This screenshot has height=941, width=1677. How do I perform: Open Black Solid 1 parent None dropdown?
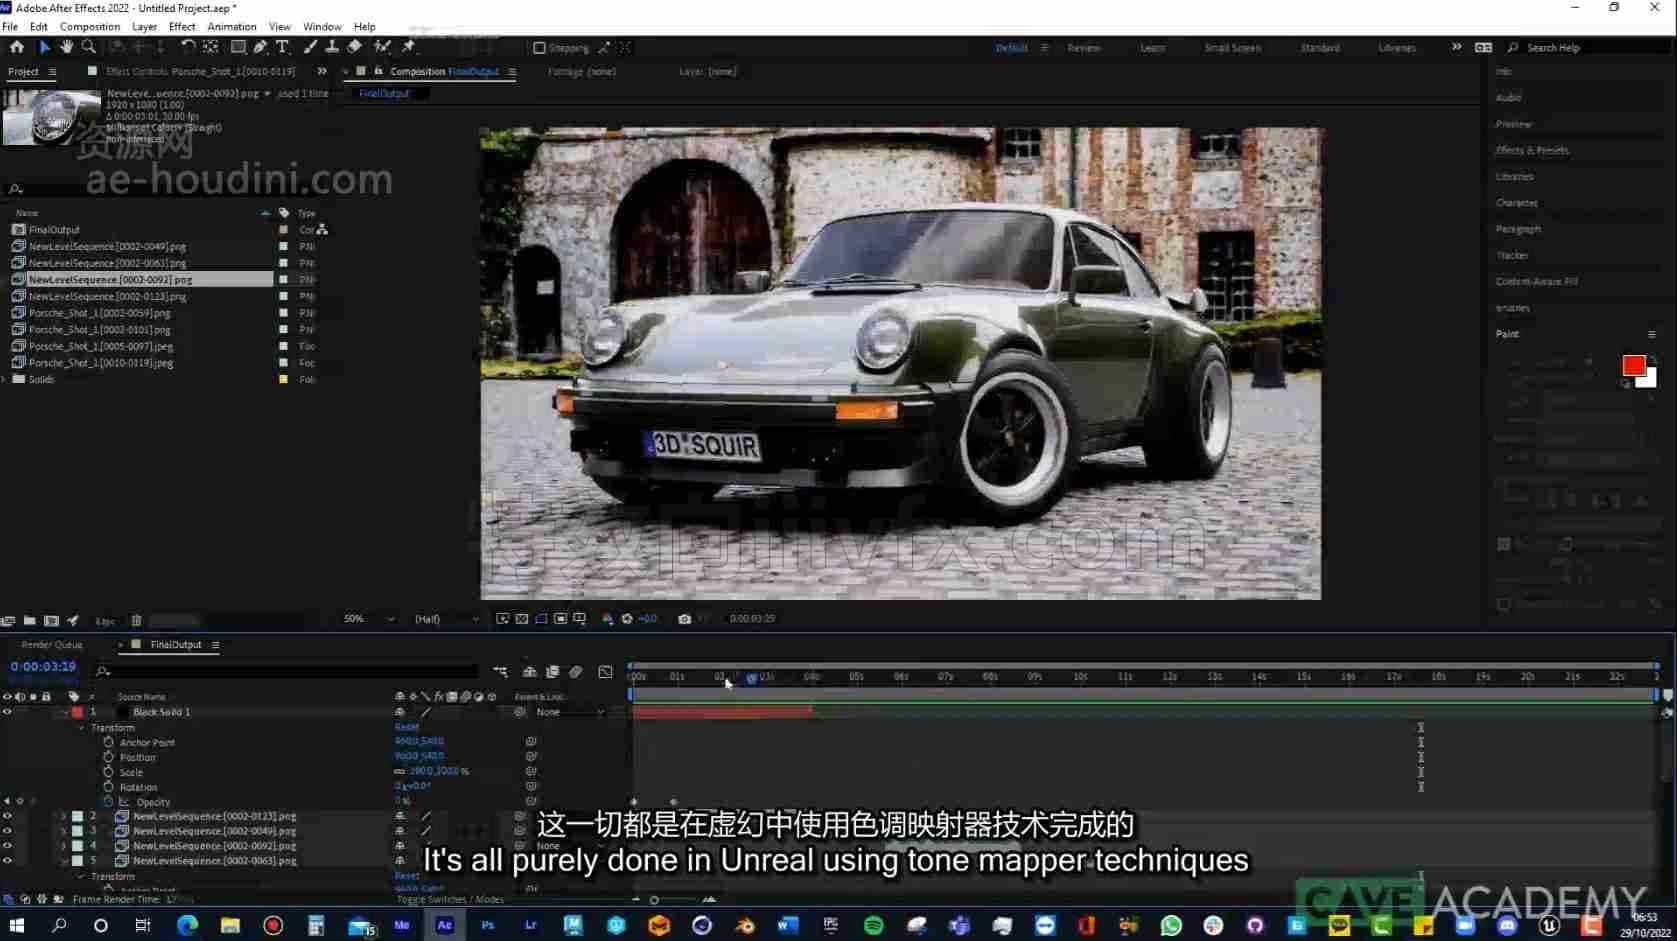(x=570, y=712)
